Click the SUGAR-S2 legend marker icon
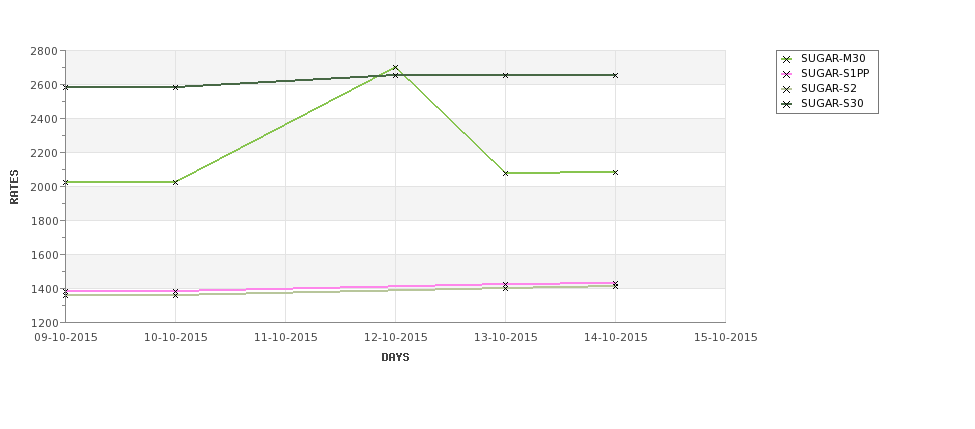Image resolution: width=975 pixels, height=429 pixels. [x=787, y=89]
